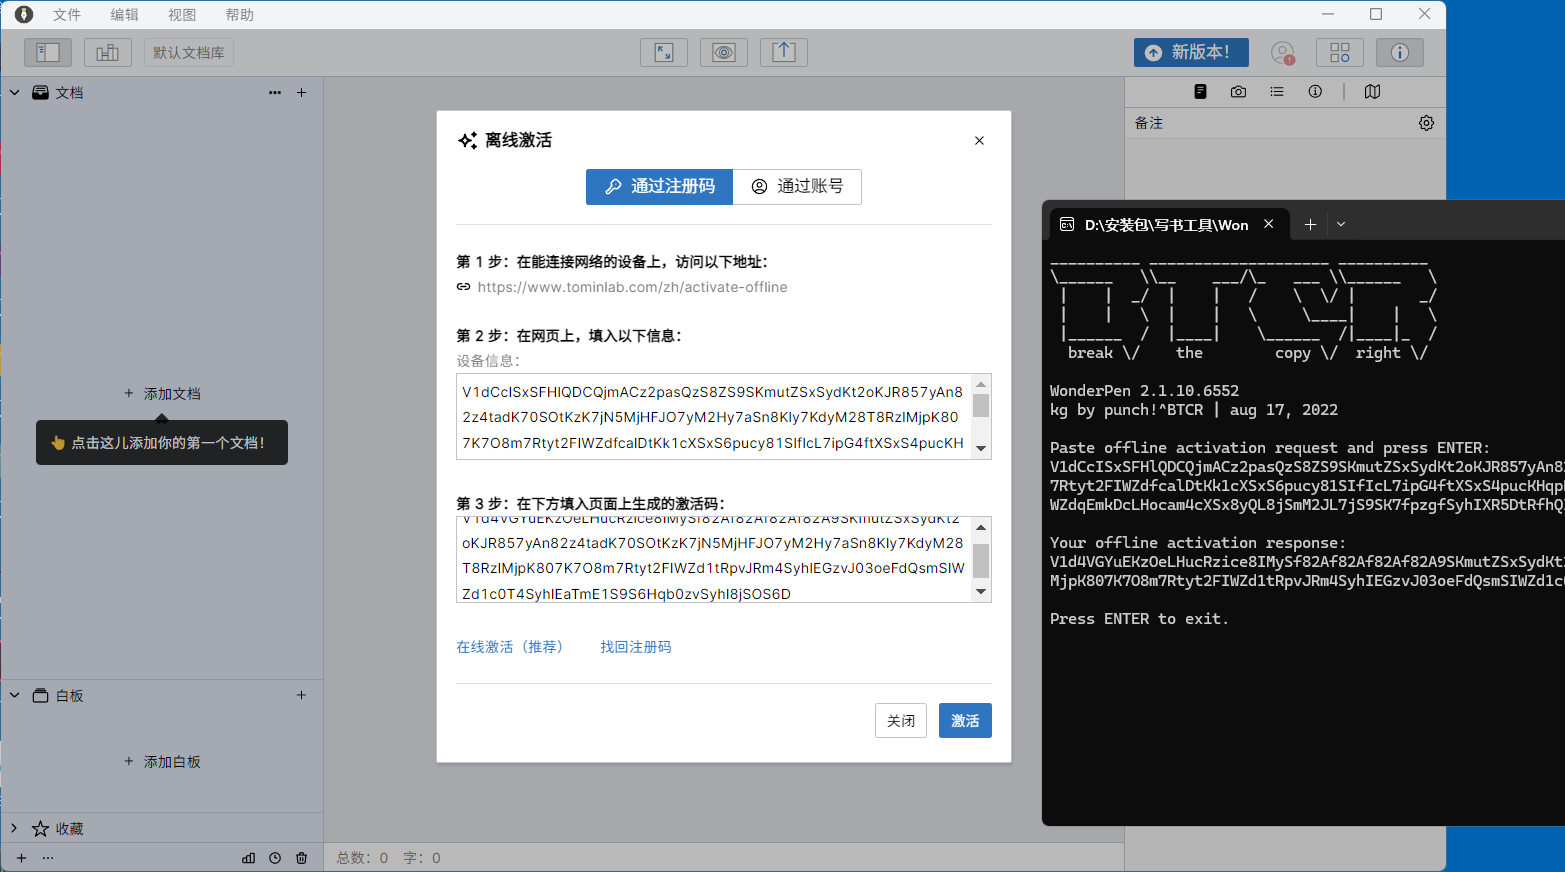
Task: Collapse the 白板 section chevron
Action: tap(15, 695)
